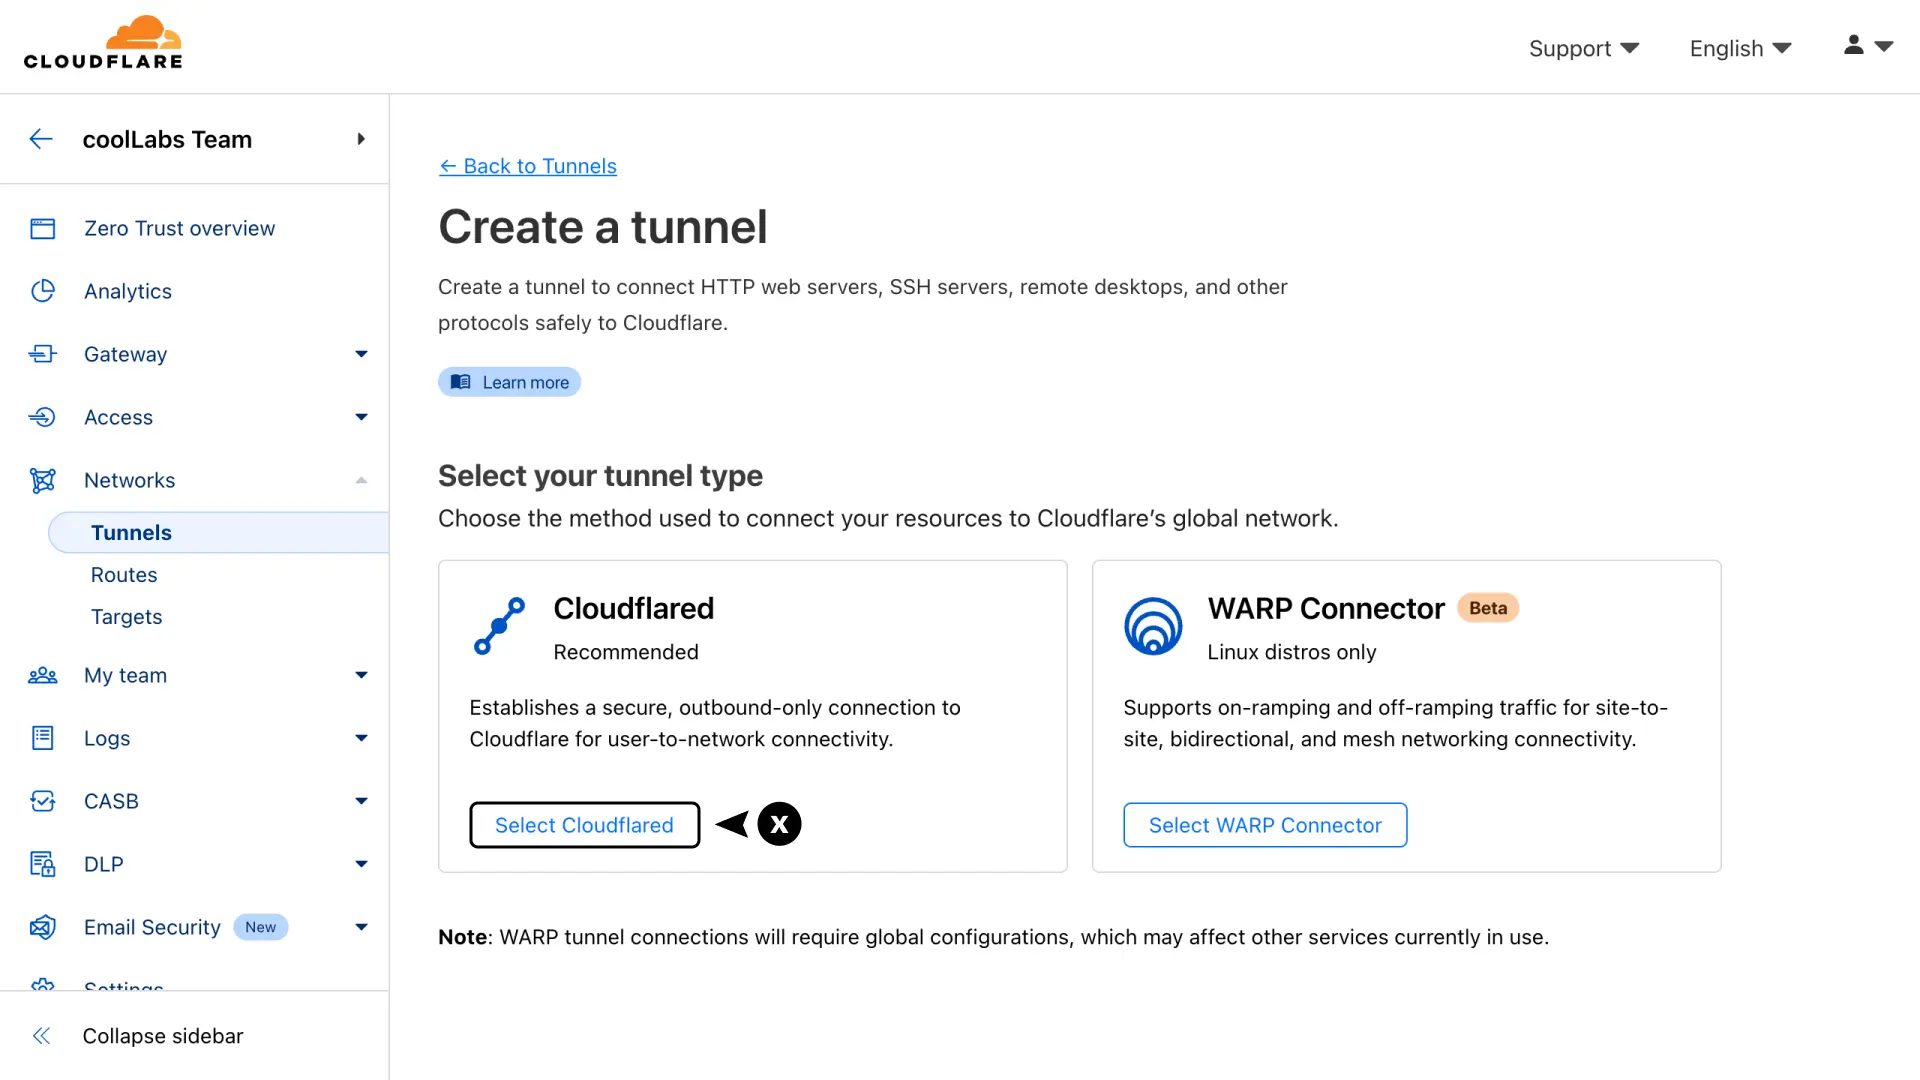1920x1080 pixels.
Task: Click the DLP document lock icon
Action: point(42,864)
